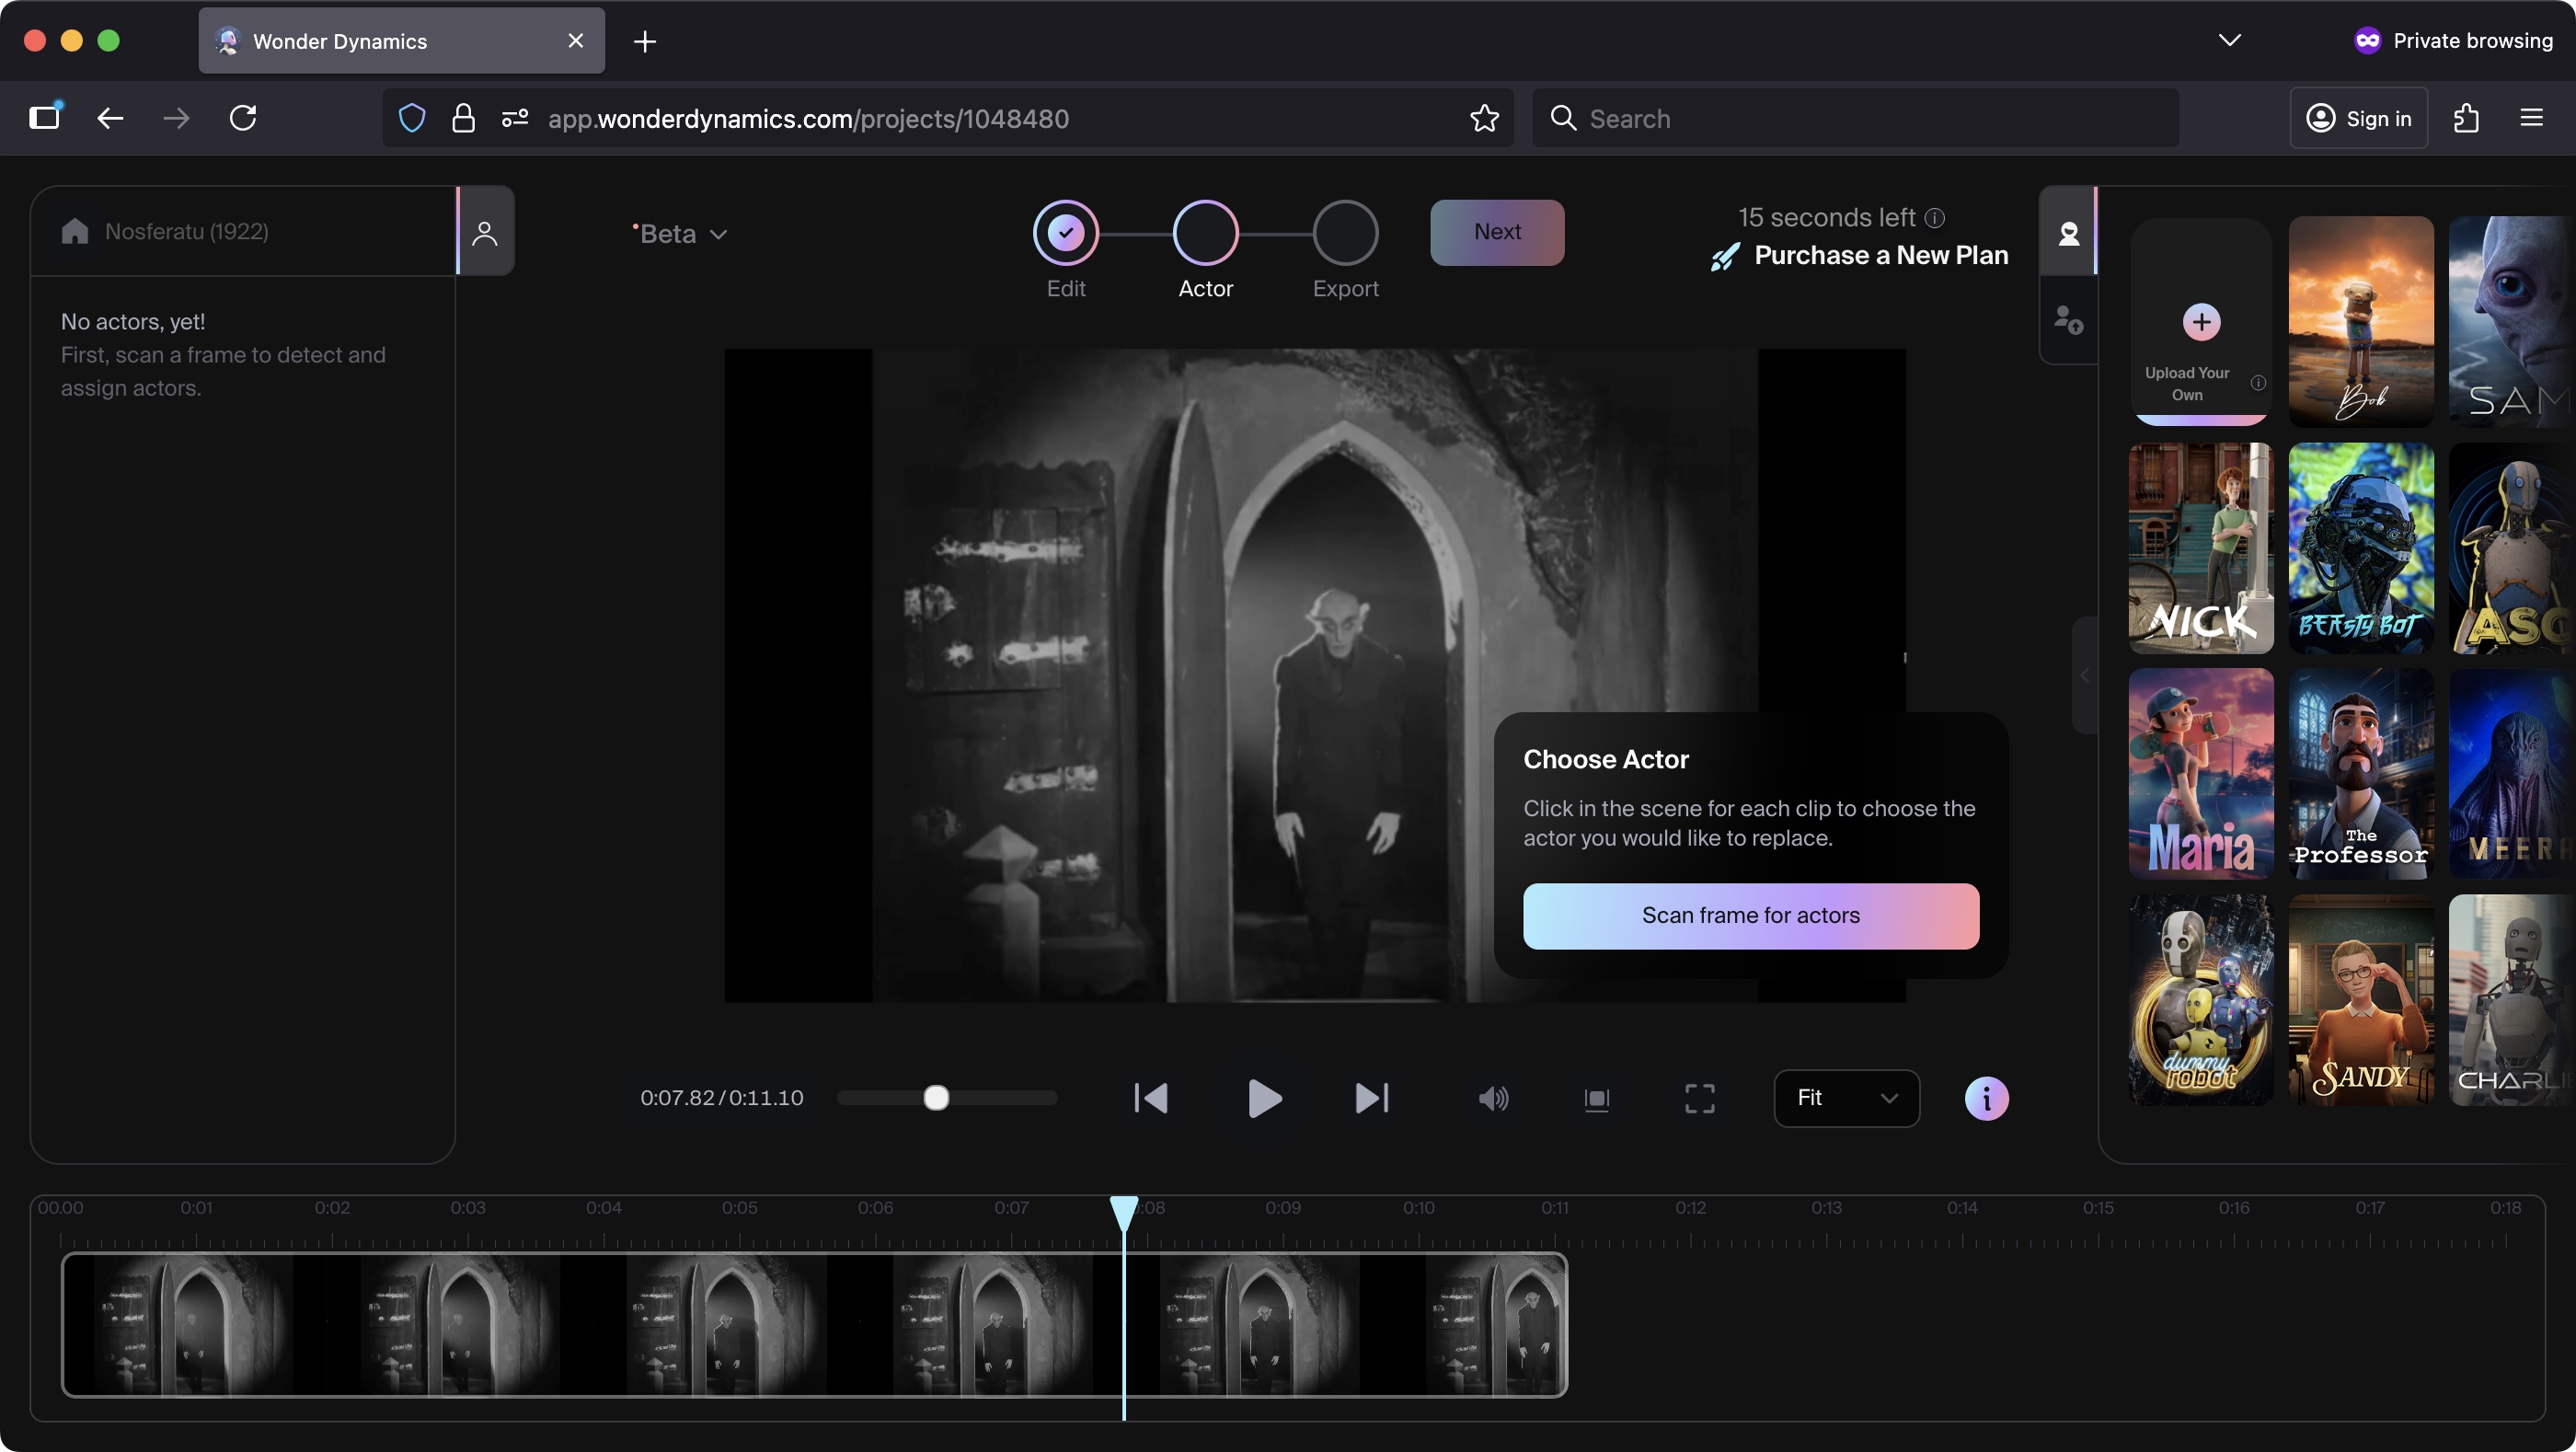The image size is (2576, 1452).
Task: Click the info circle icon near Fit
Action: coord(1986,1098)
